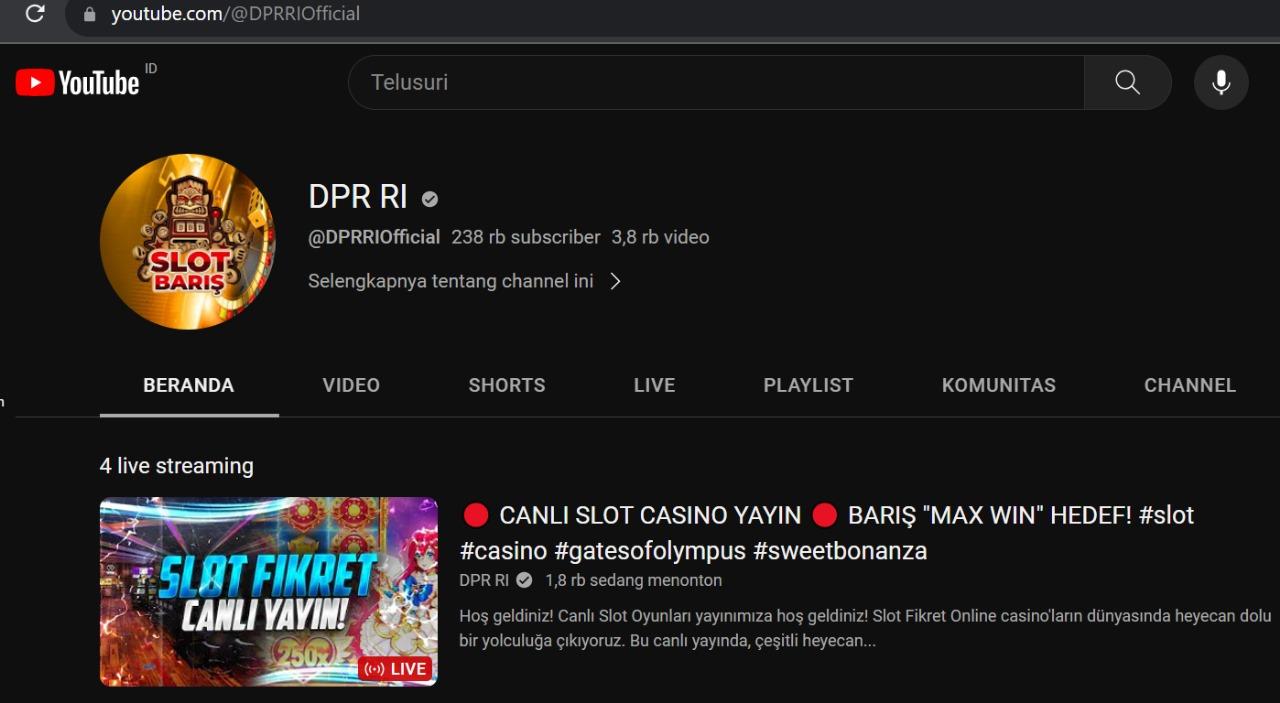Click the @DPRRIOfficial channel handle
Image resolution: width=1280 pixels, height=703 pixels.
coord(373,237)
